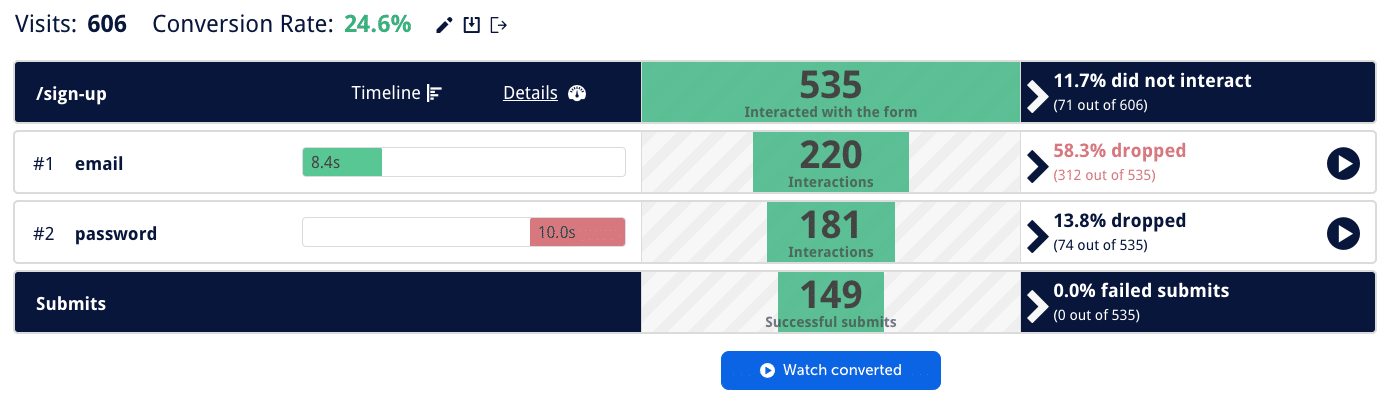Click the 535 interacted green block

click(831, 93)
